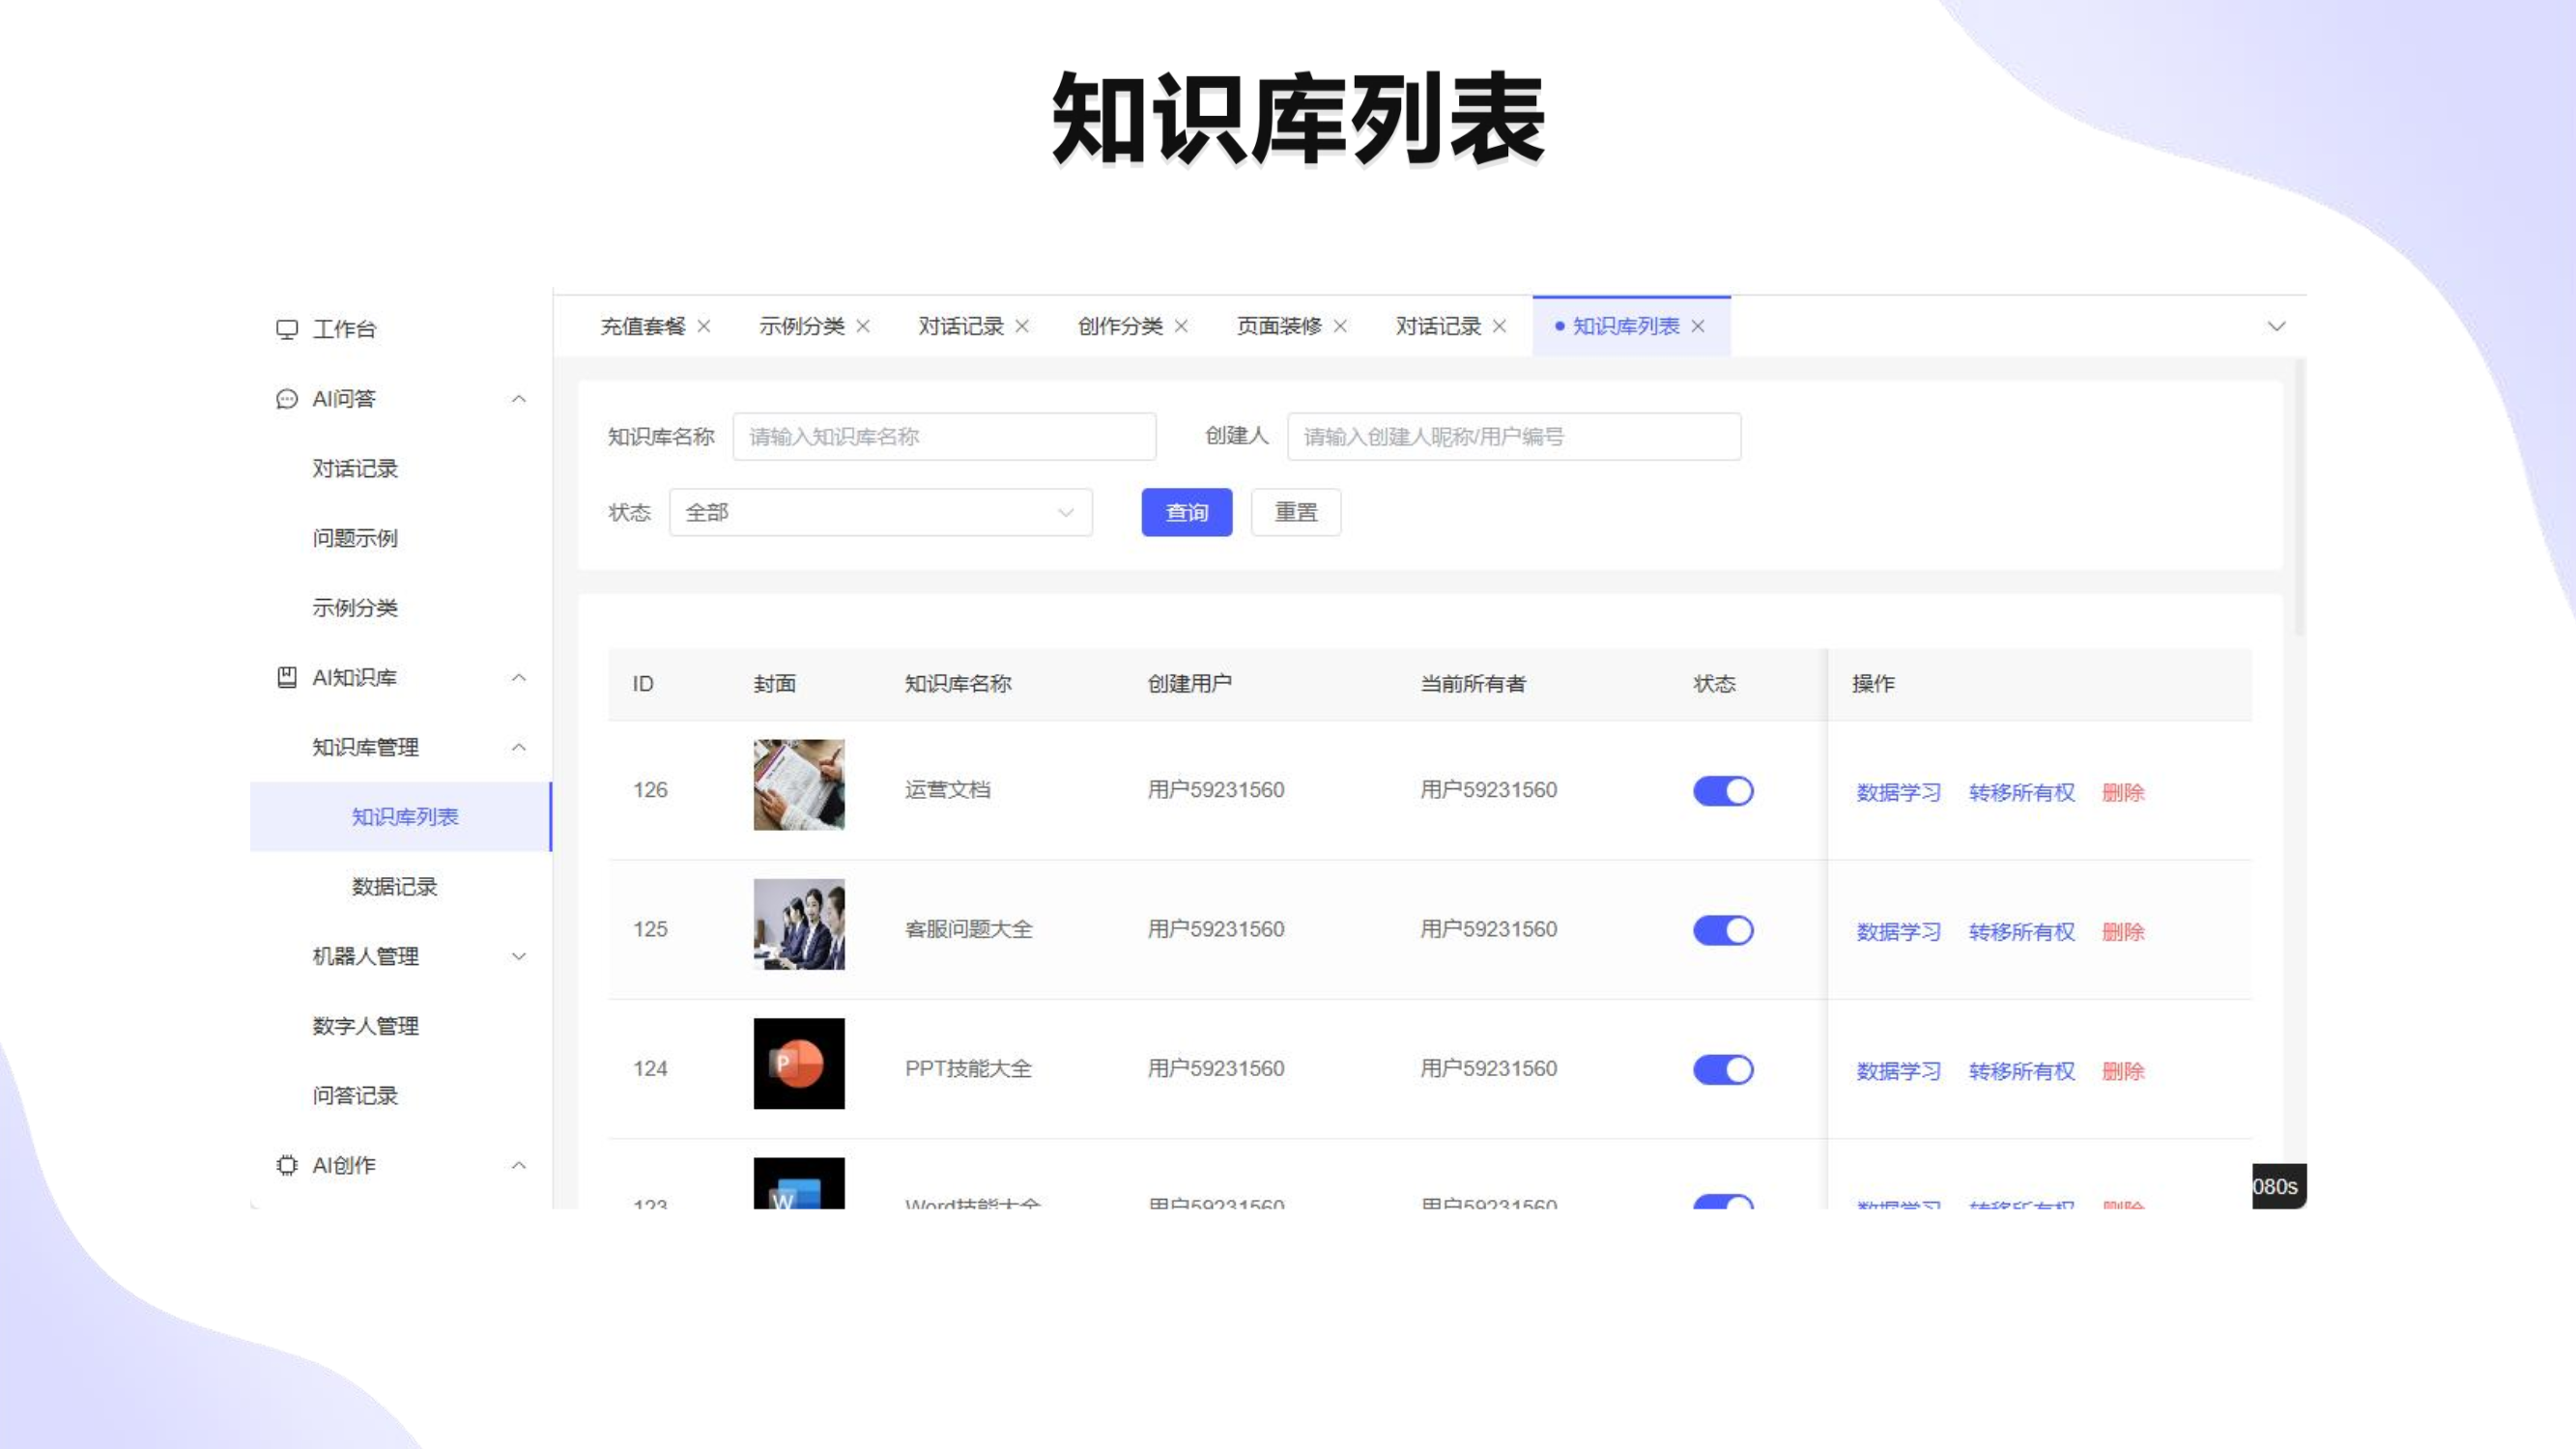Click the blue 查询 button
2576x1449 pixels.
[1187, 512]
